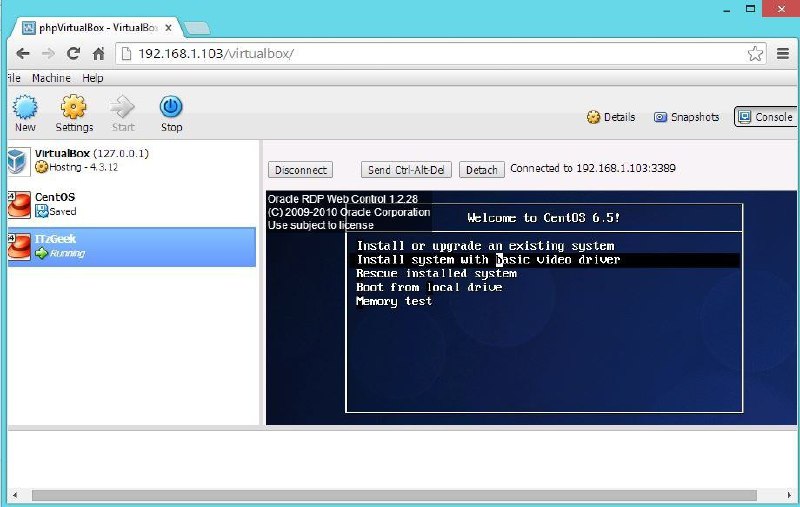Open the Details view
This screenshot has width=800, height=507.
coord(611,117)
